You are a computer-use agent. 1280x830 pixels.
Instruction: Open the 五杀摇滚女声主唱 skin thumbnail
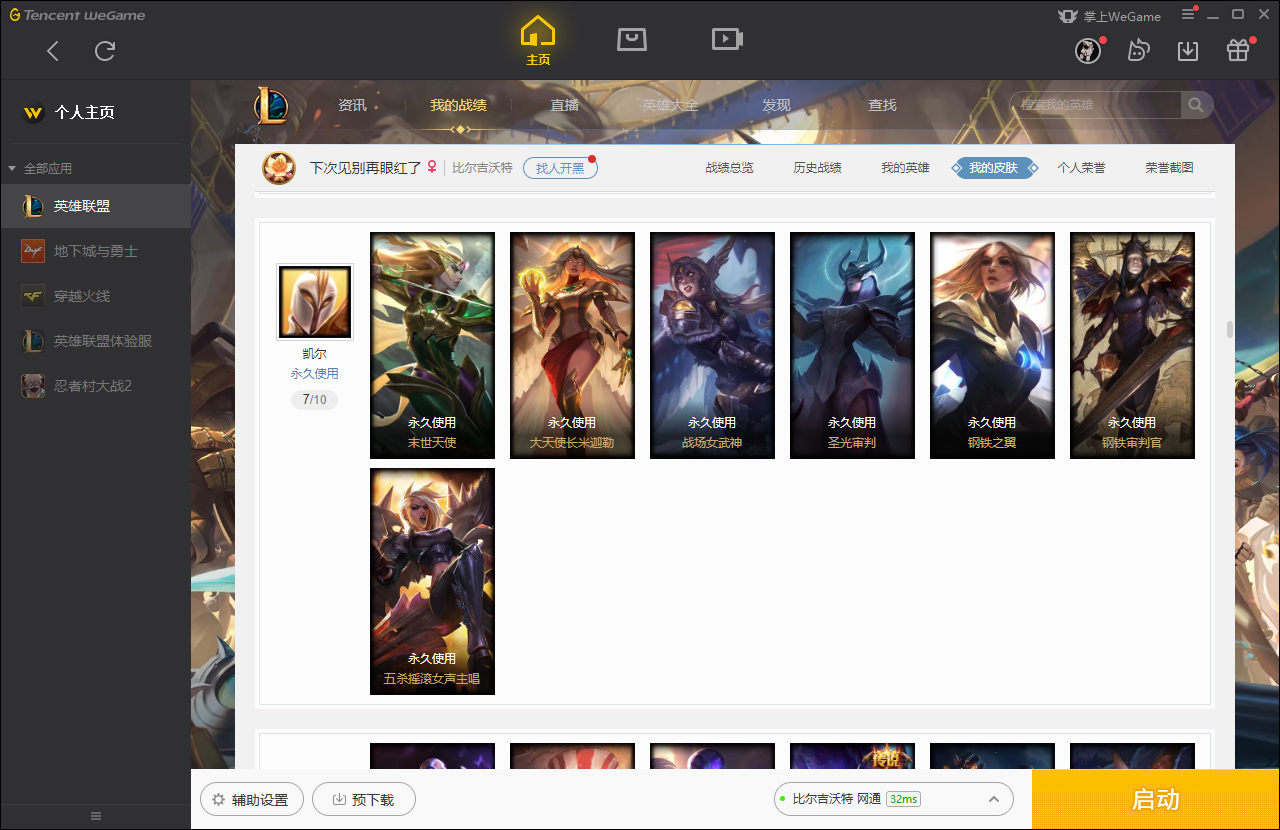tap(432, 581)
